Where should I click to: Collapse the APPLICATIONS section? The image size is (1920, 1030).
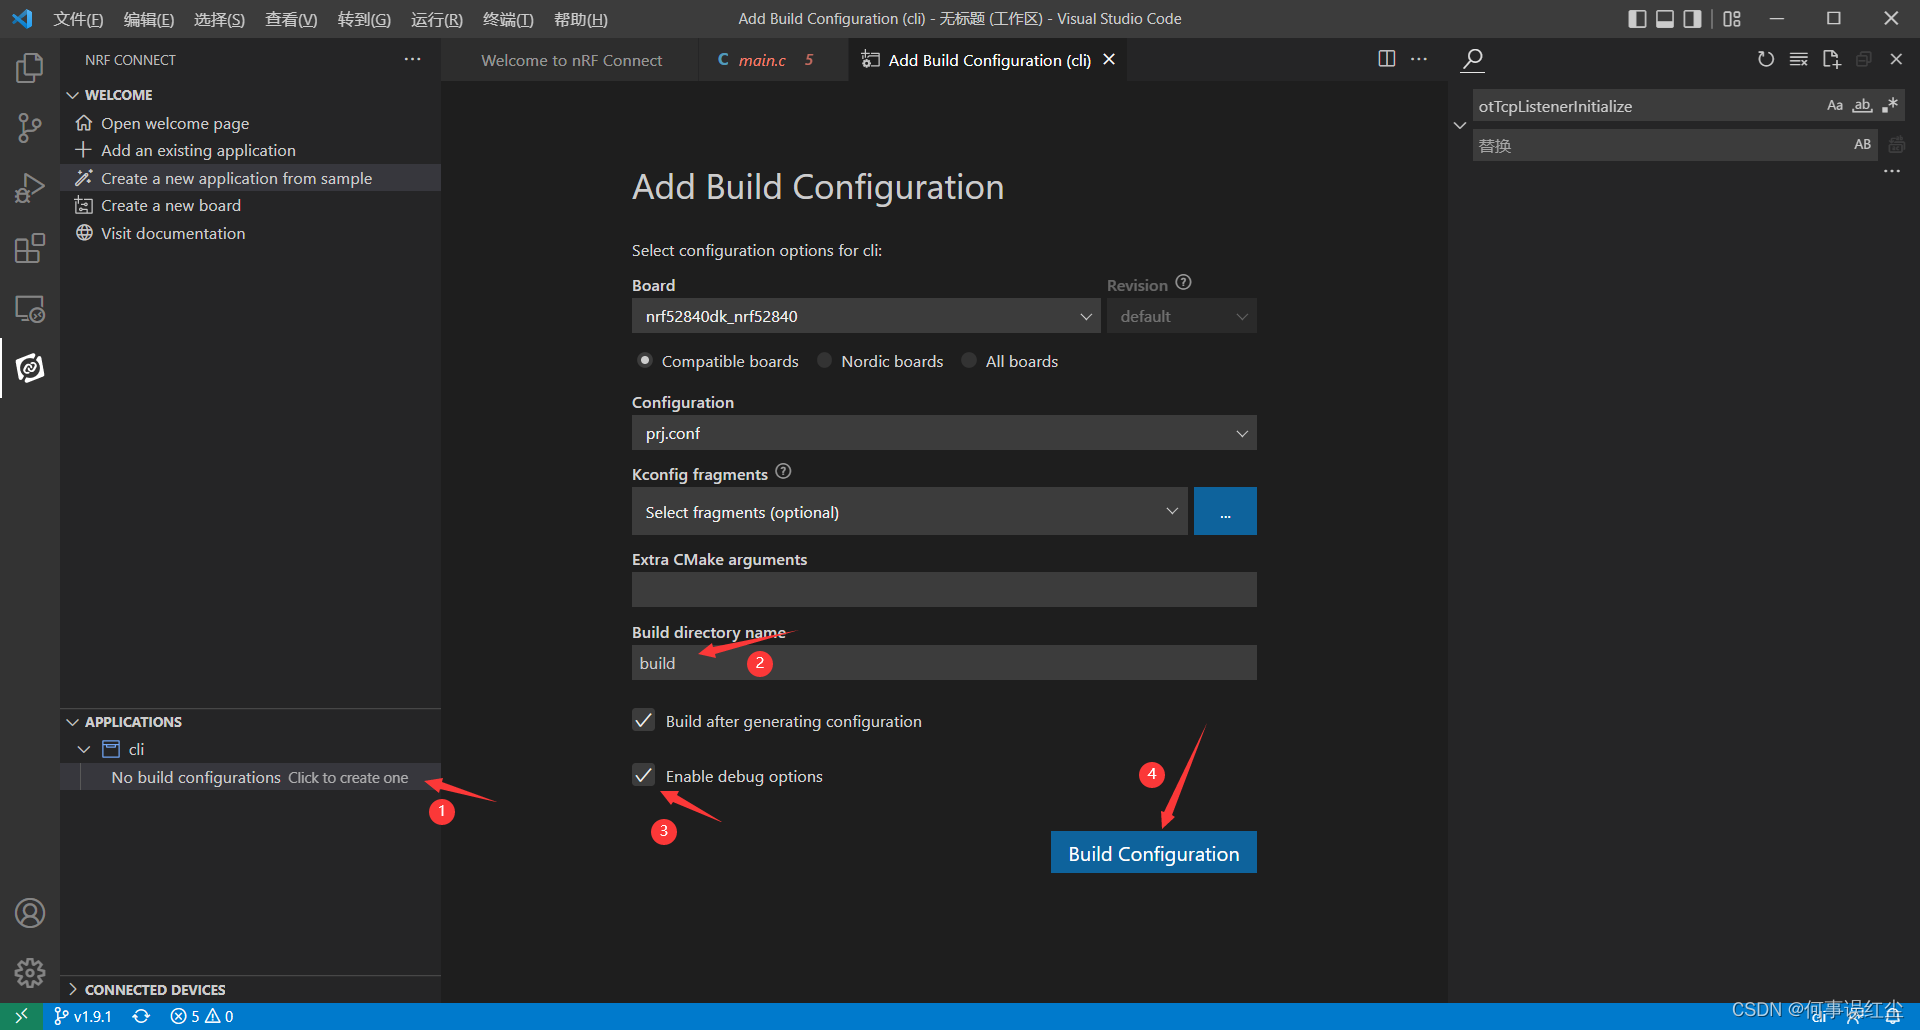(x=72, y=722)
